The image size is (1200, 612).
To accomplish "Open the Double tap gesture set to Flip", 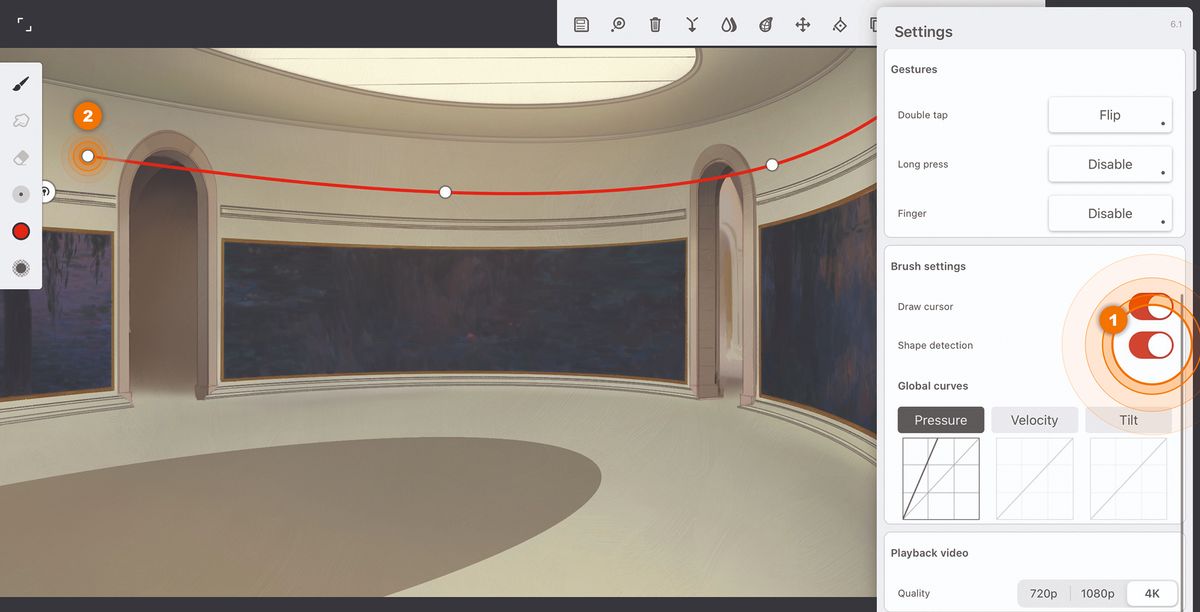I will click(x=1110, y=114).
